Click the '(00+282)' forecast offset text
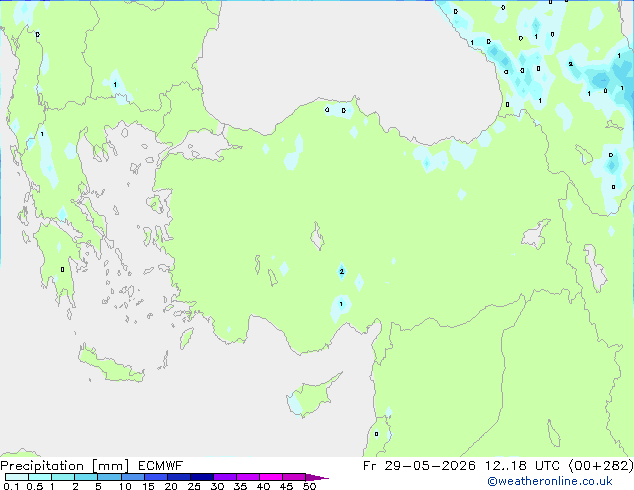634x490 pixels. click(x=601, y=466)
